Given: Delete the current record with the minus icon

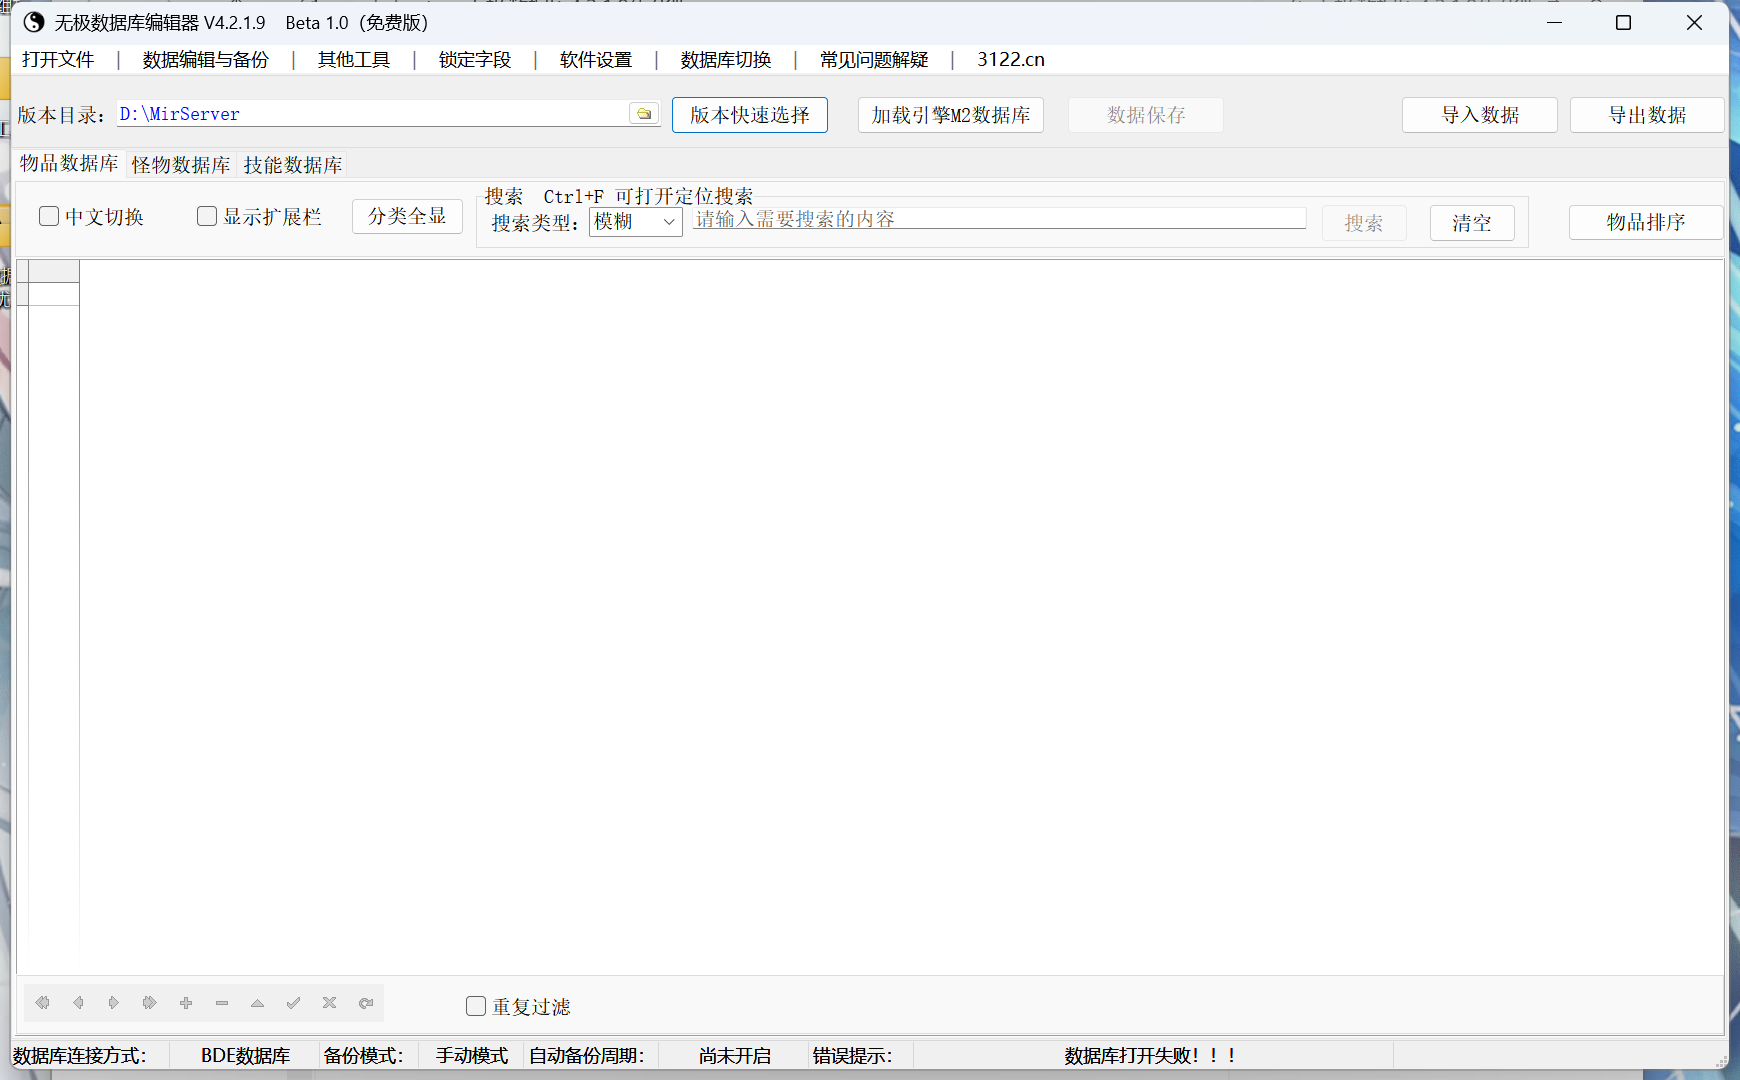Looking at the screenshot, I should [221, 1003].
